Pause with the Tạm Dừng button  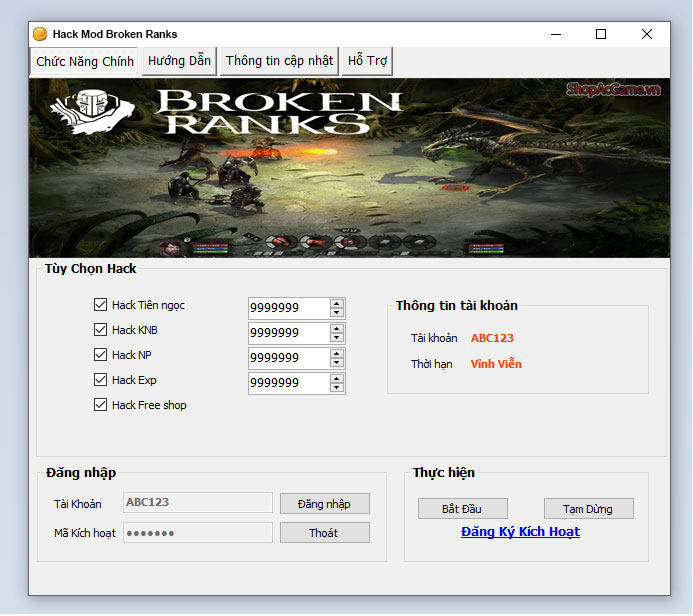pyautogui.click(x=588, y=509)
